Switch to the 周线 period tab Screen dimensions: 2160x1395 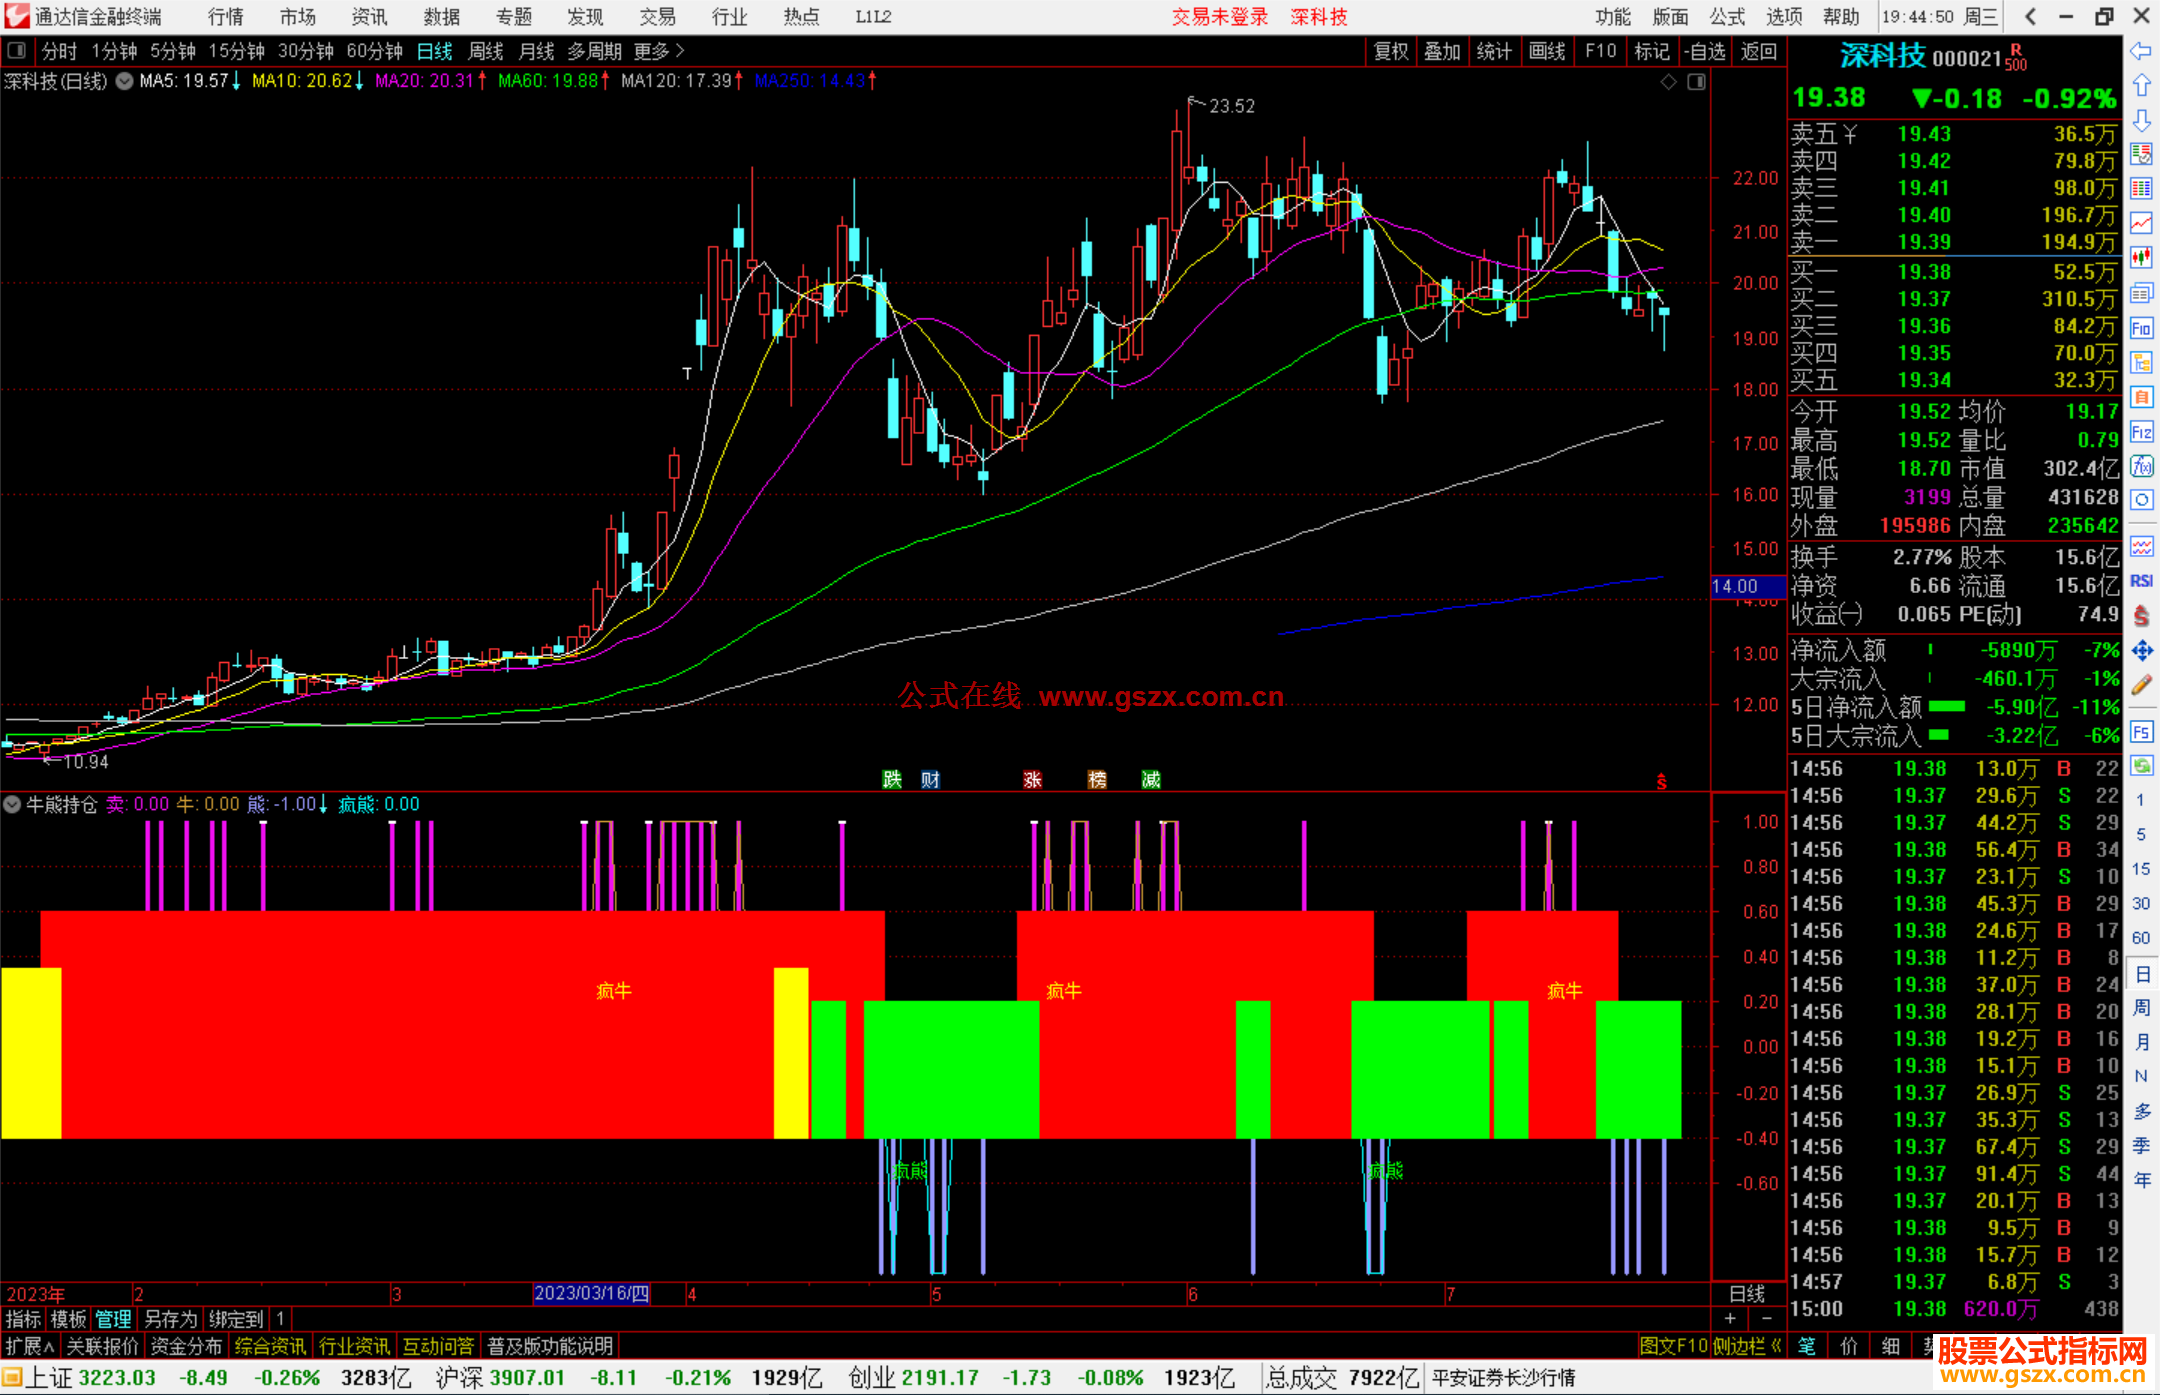485,50
